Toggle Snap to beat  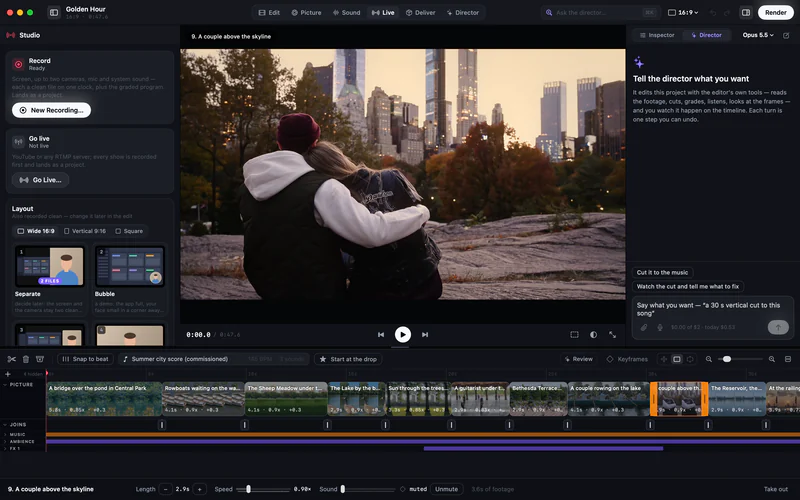pos(85,359)
